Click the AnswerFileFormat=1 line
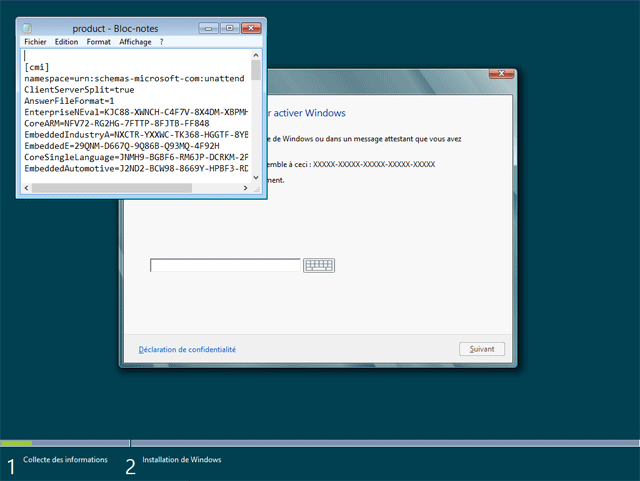Screen dimensions: 640x481 click(x=69, y=101)
